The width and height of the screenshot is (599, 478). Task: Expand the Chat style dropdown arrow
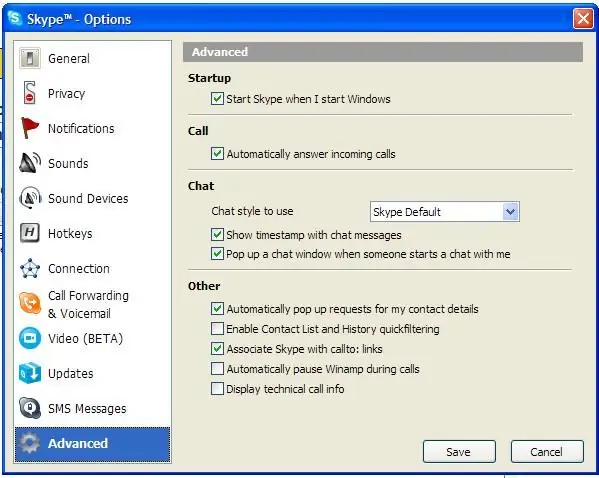click(x=511, y=211)
